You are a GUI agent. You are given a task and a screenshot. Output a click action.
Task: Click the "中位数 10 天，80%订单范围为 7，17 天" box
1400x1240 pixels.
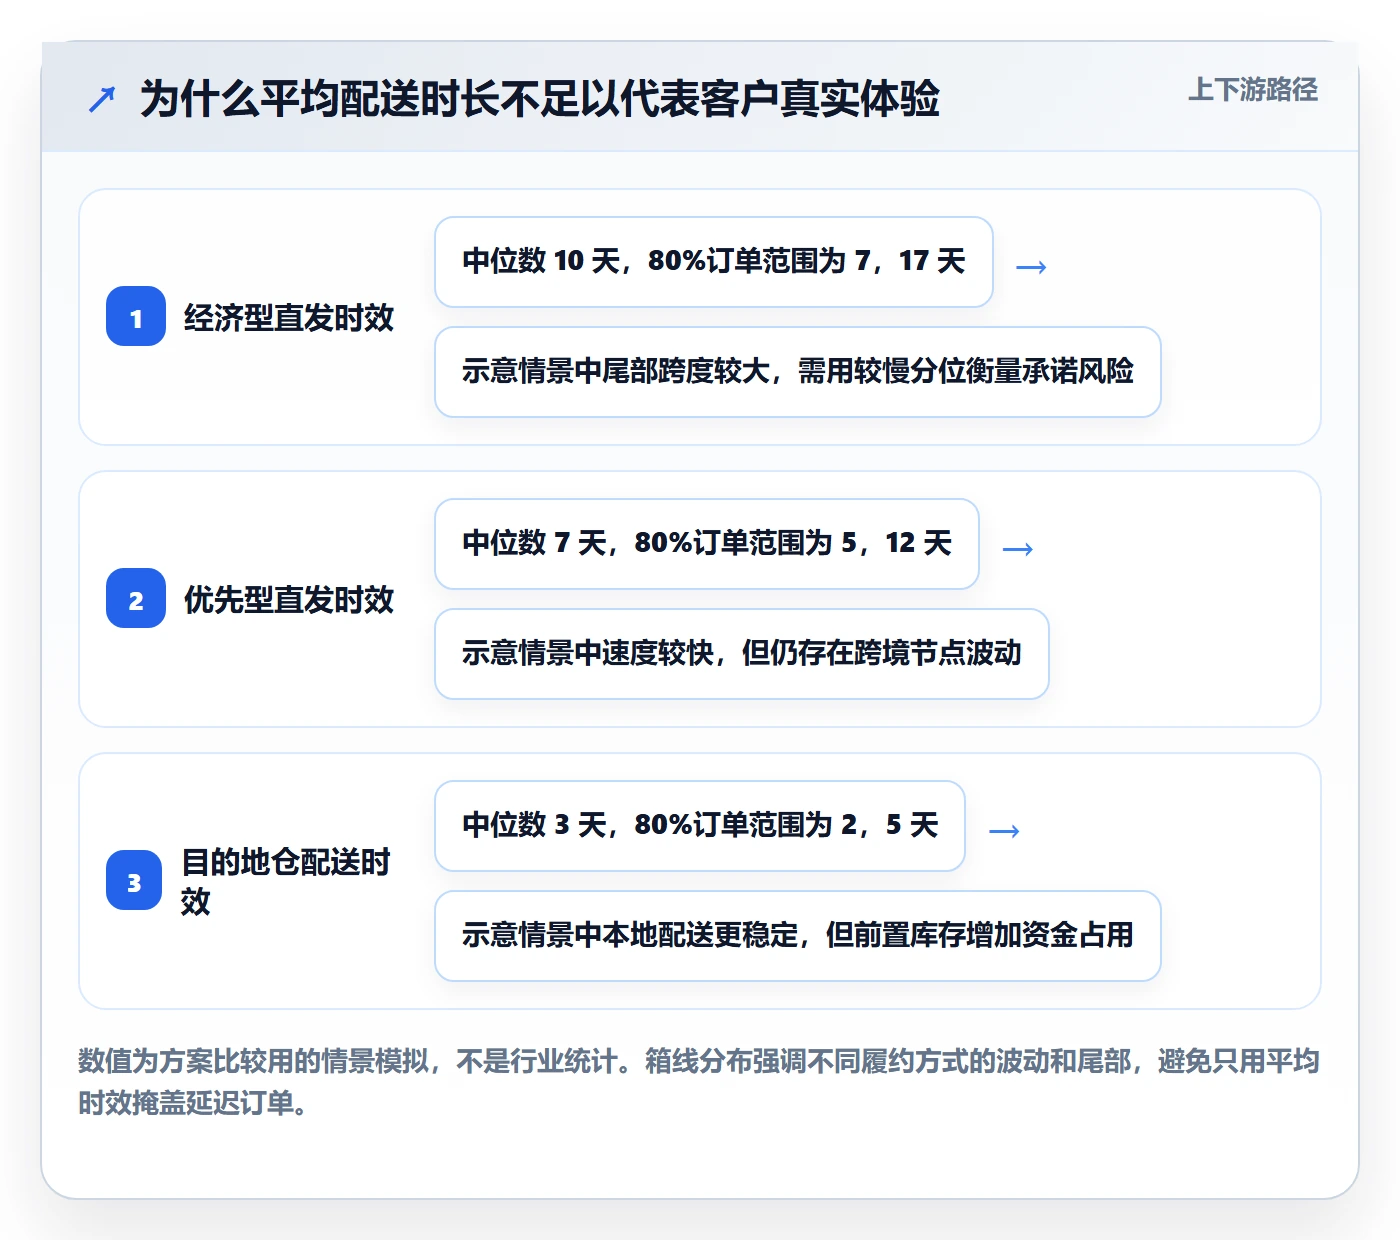[714, 262]
